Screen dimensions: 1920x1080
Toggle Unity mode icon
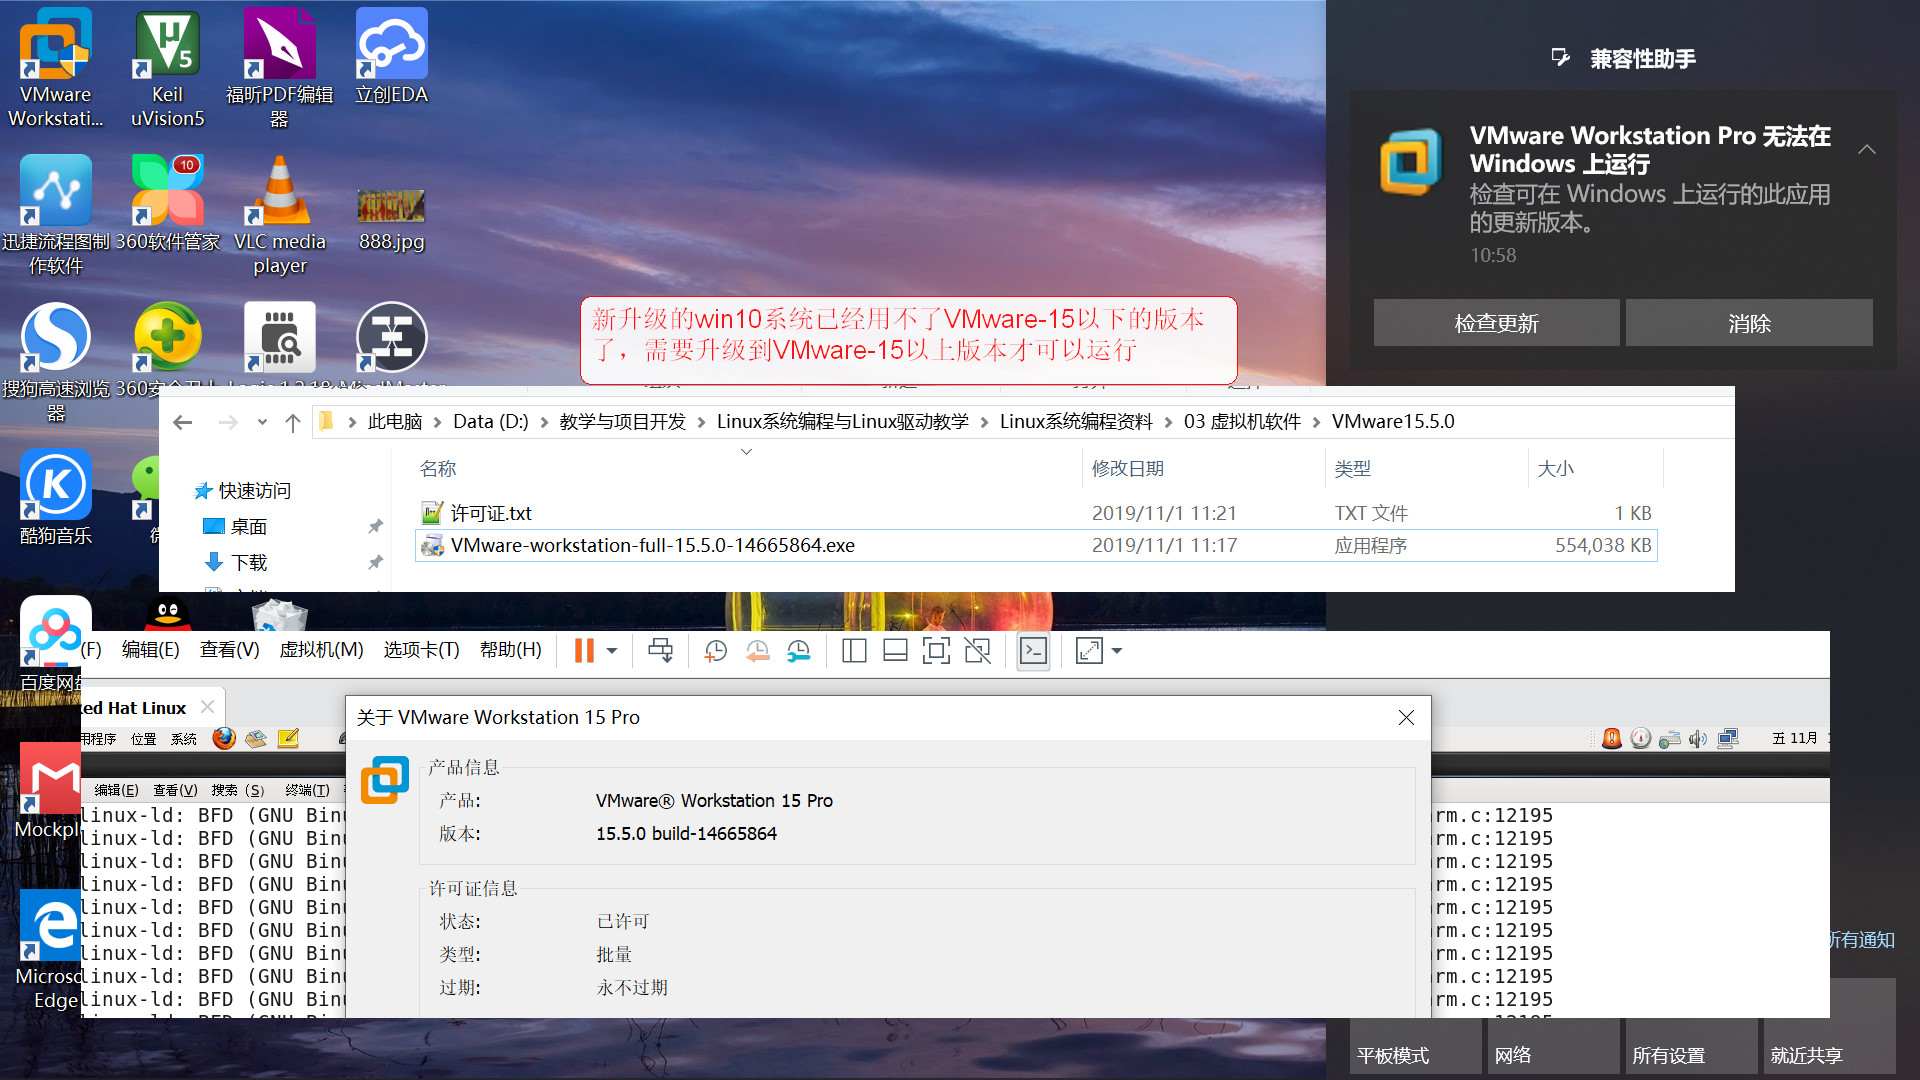pos(977,651)
